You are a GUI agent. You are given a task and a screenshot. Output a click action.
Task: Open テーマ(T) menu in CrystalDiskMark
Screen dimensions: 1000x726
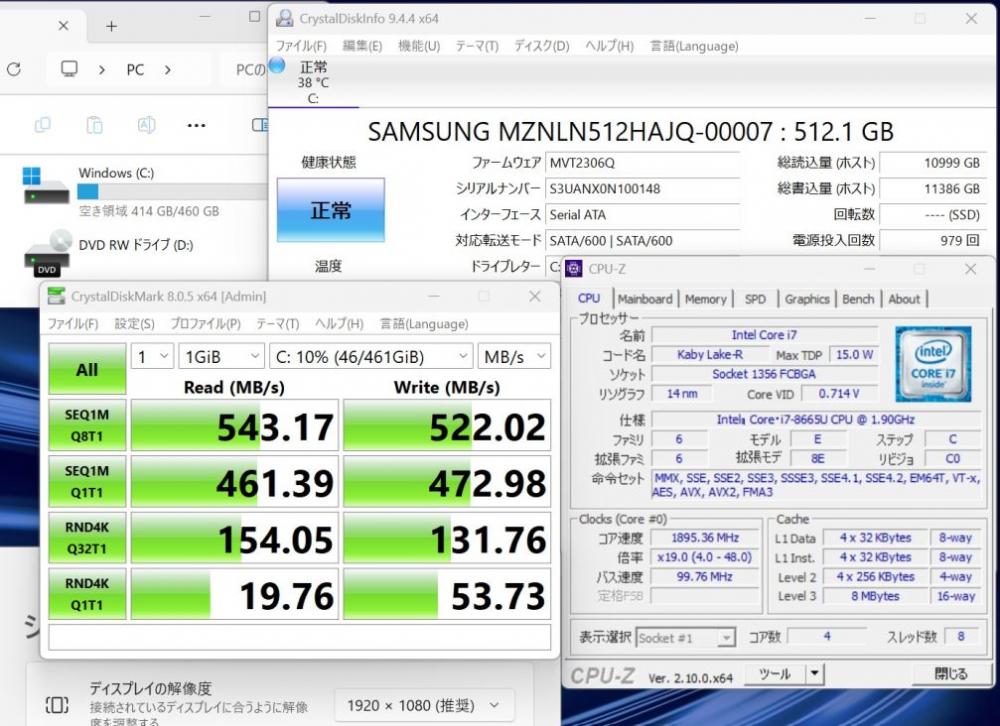pos(277,324)
